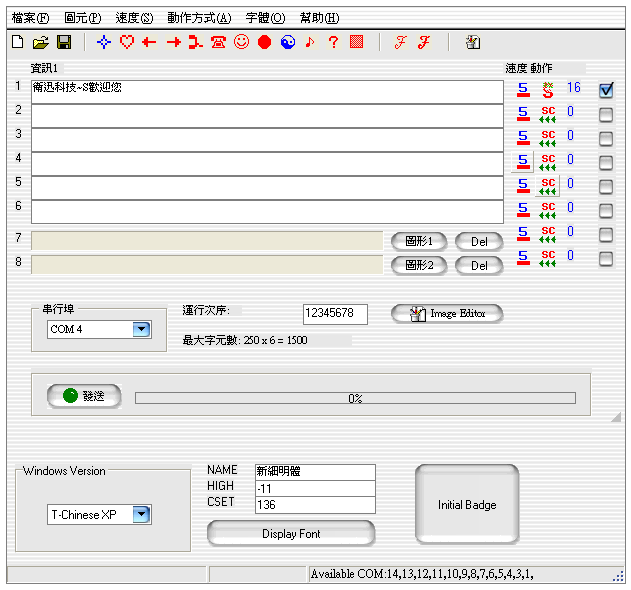Enable the checkbox for message row 8
Viewport: 631px width, 590px height.
[606, 259]
